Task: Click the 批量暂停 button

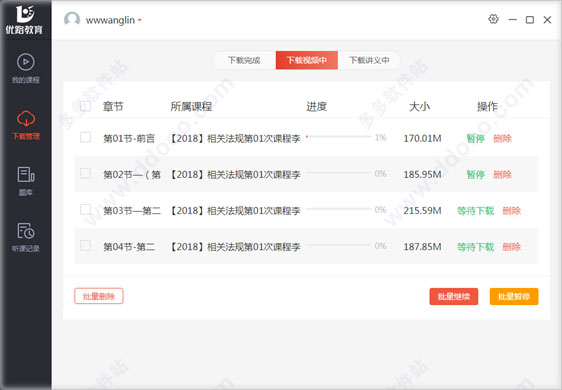Action: click(x=514, y=296)
